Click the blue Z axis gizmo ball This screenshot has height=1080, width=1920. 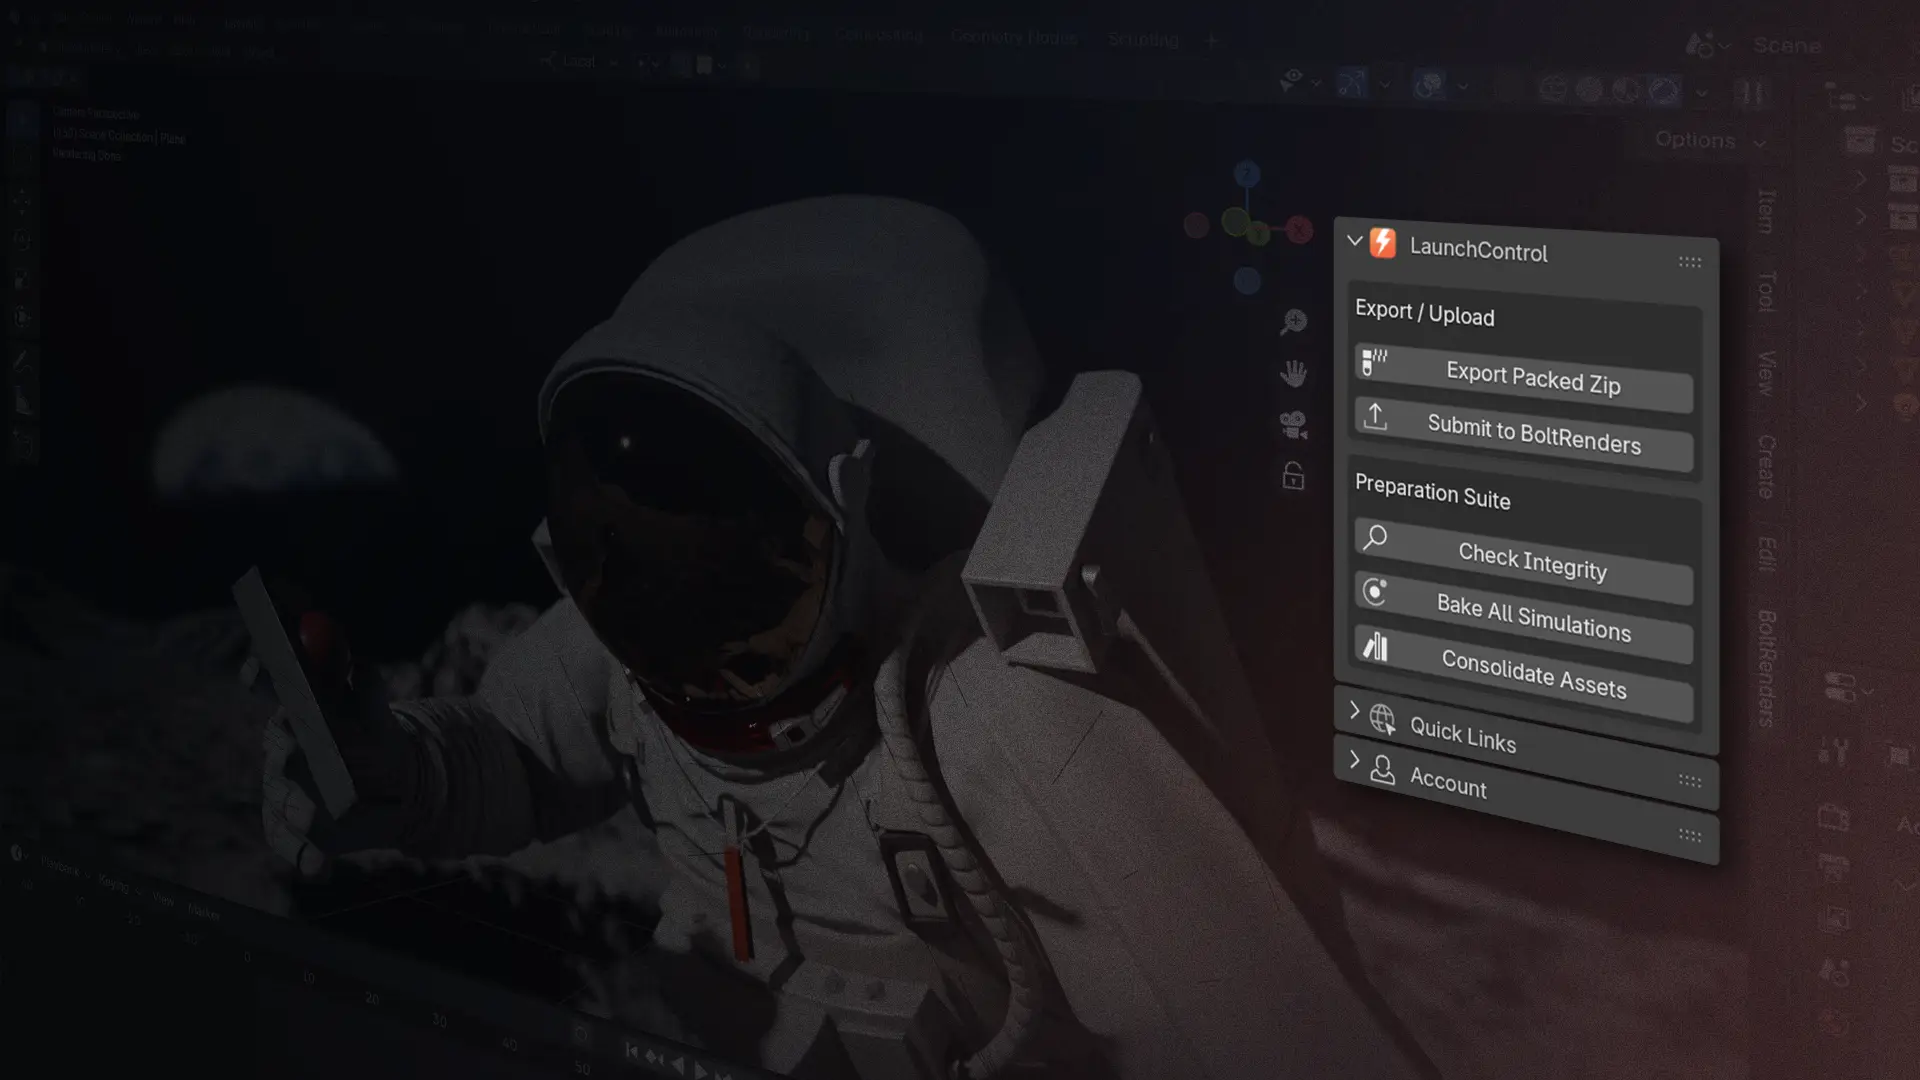click(1246, 175)
